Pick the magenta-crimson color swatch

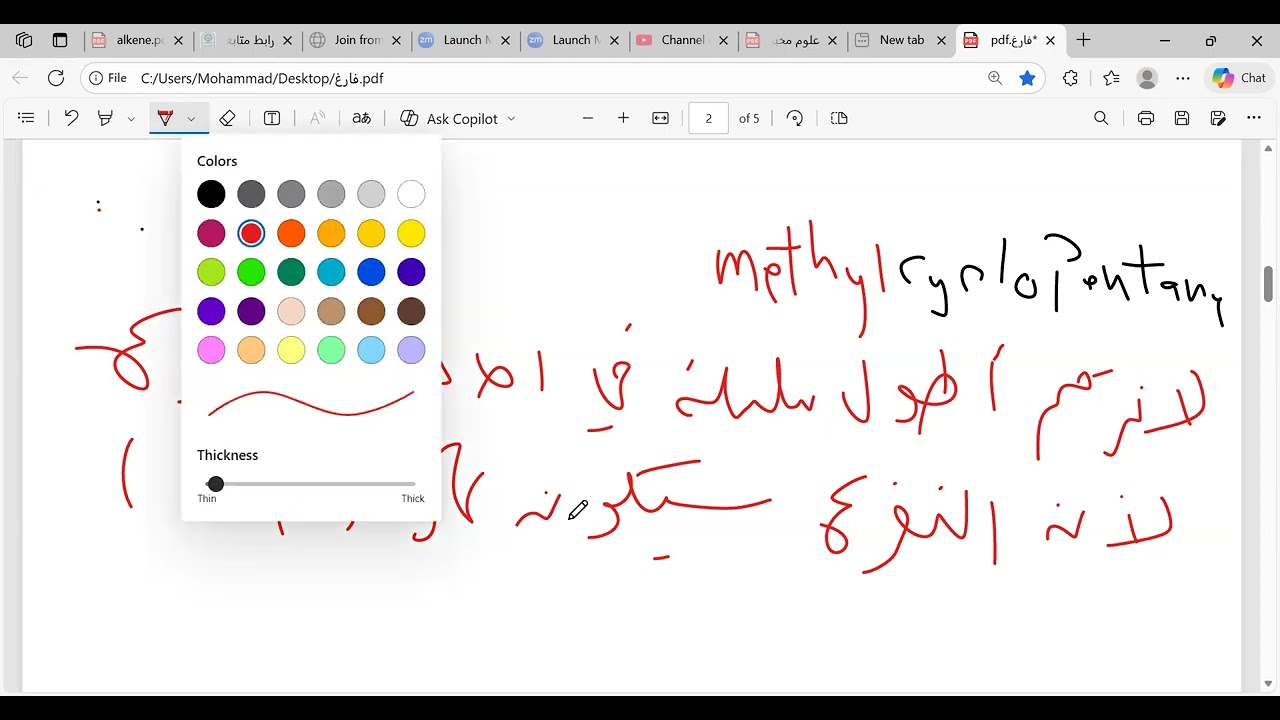[211, 233]
